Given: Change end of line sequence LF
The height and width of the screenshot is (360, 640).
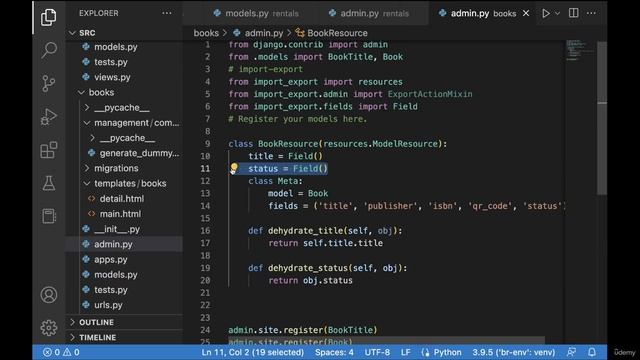Looking at the screenshot, I should (x=405, y=352).
